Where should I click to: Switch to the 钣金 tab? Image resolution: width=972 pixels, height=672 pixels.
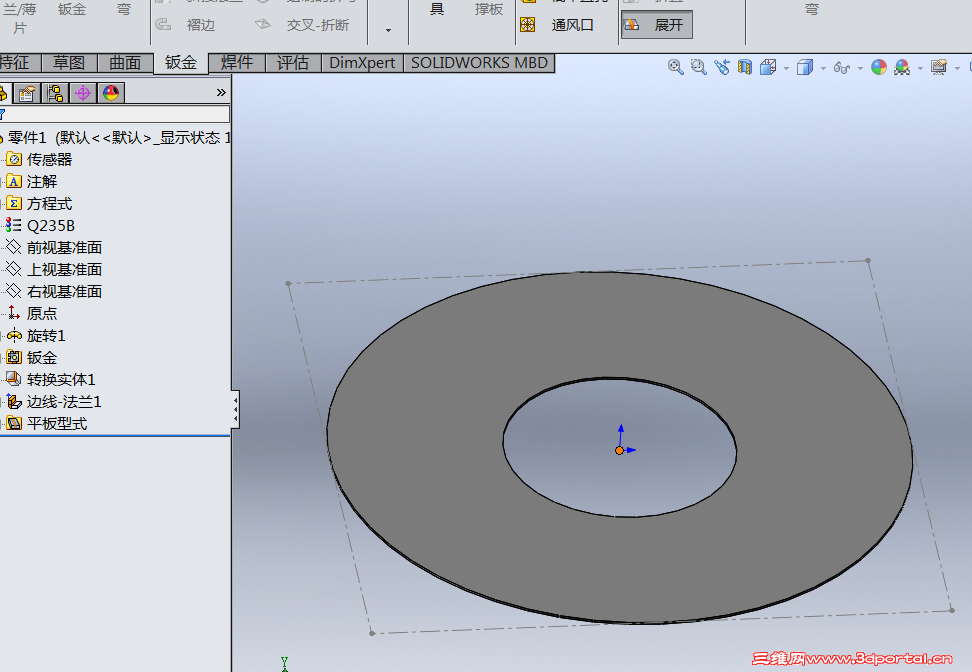(x=181, y=62)
